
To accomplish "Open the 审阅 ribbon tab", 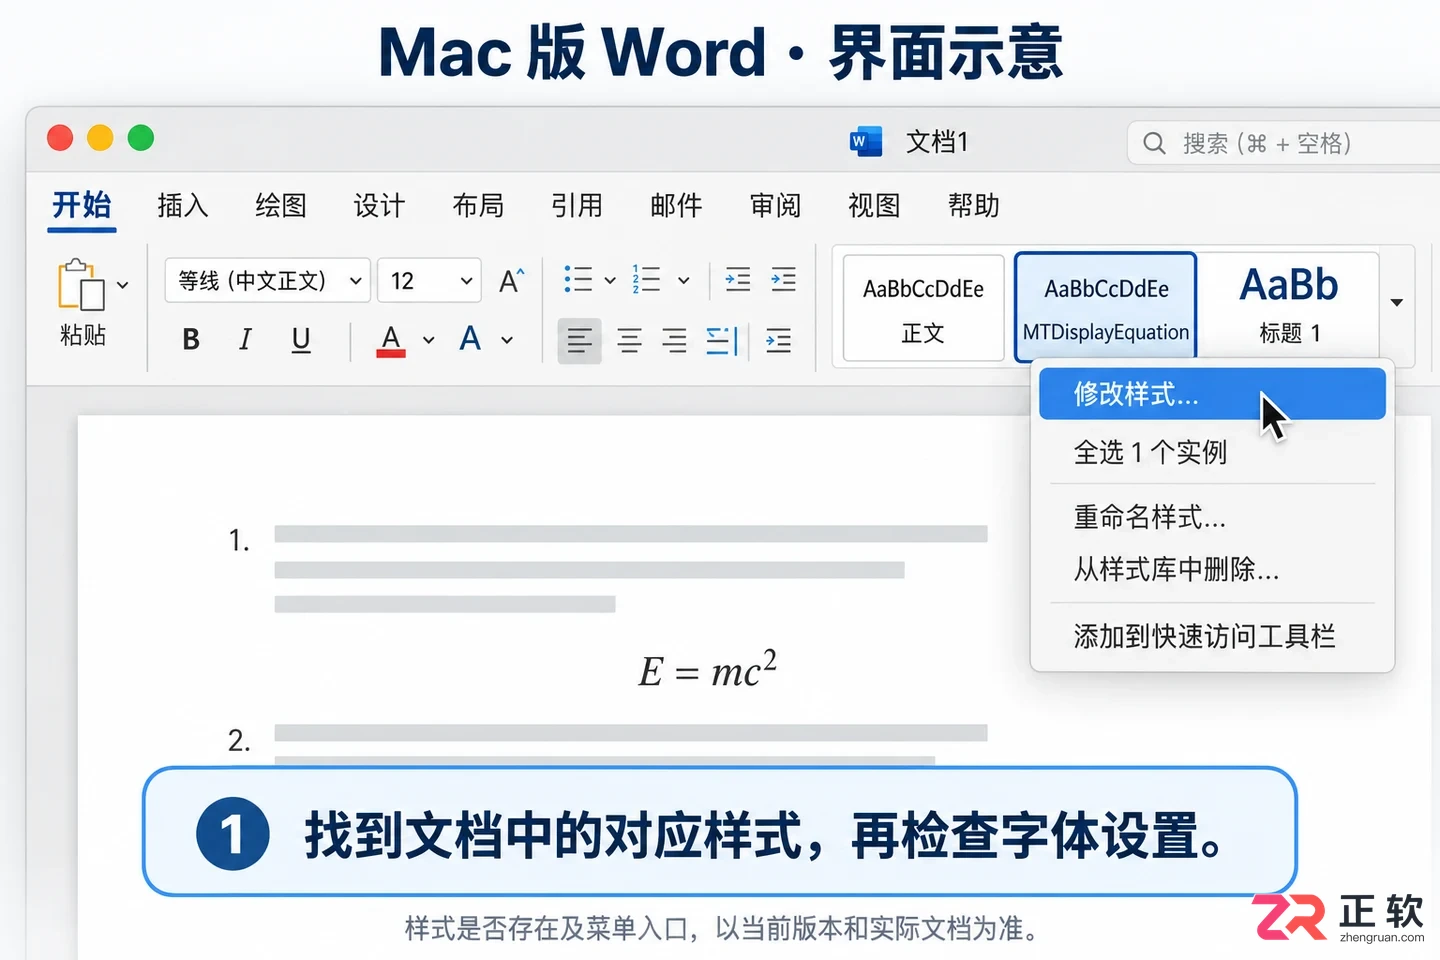I will click(776, 205).
